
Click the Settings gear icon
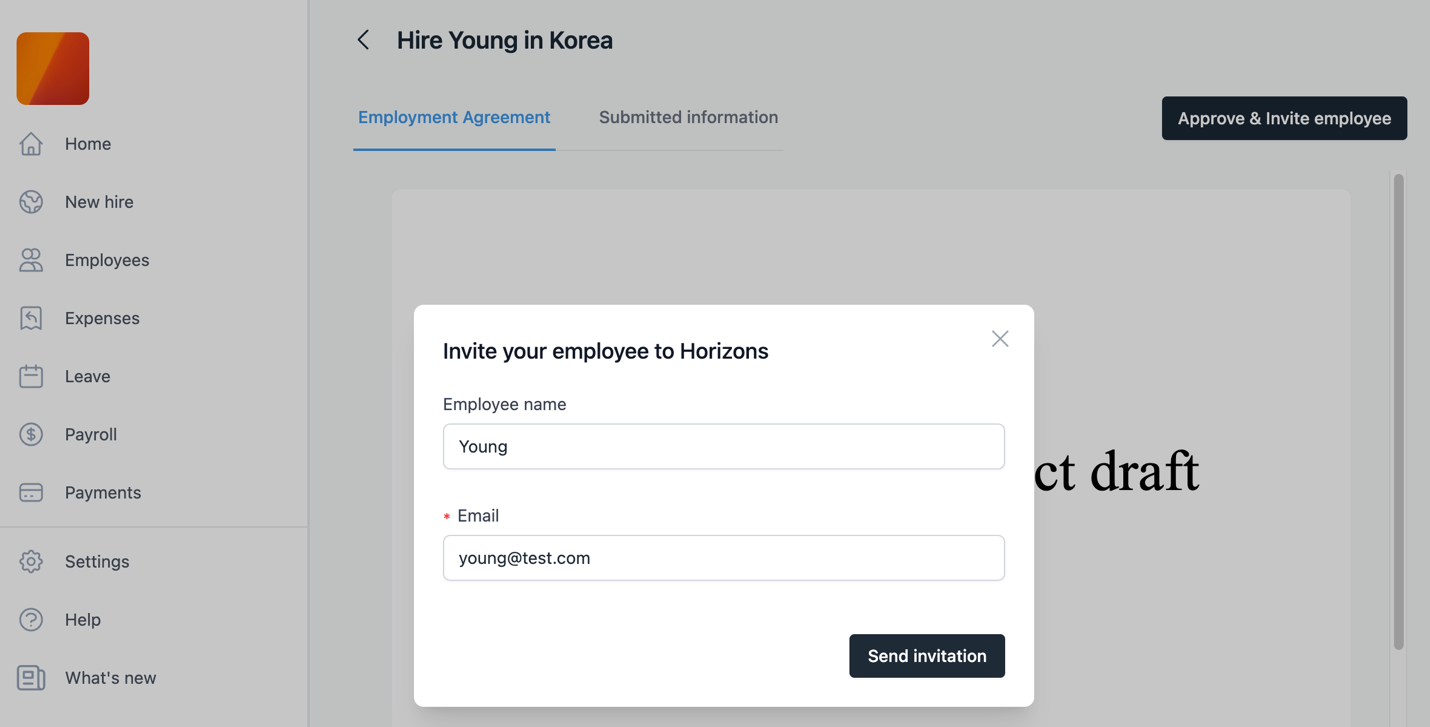pyautogui.click(x=31, y=561)
